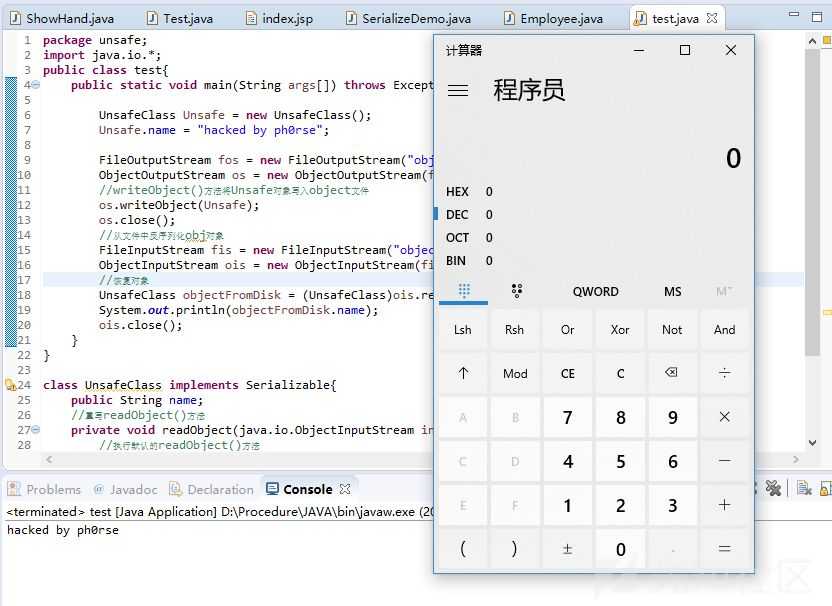Click the Or key
The height and width of the screenshot is (606, 832).
[x=567, y=330]
